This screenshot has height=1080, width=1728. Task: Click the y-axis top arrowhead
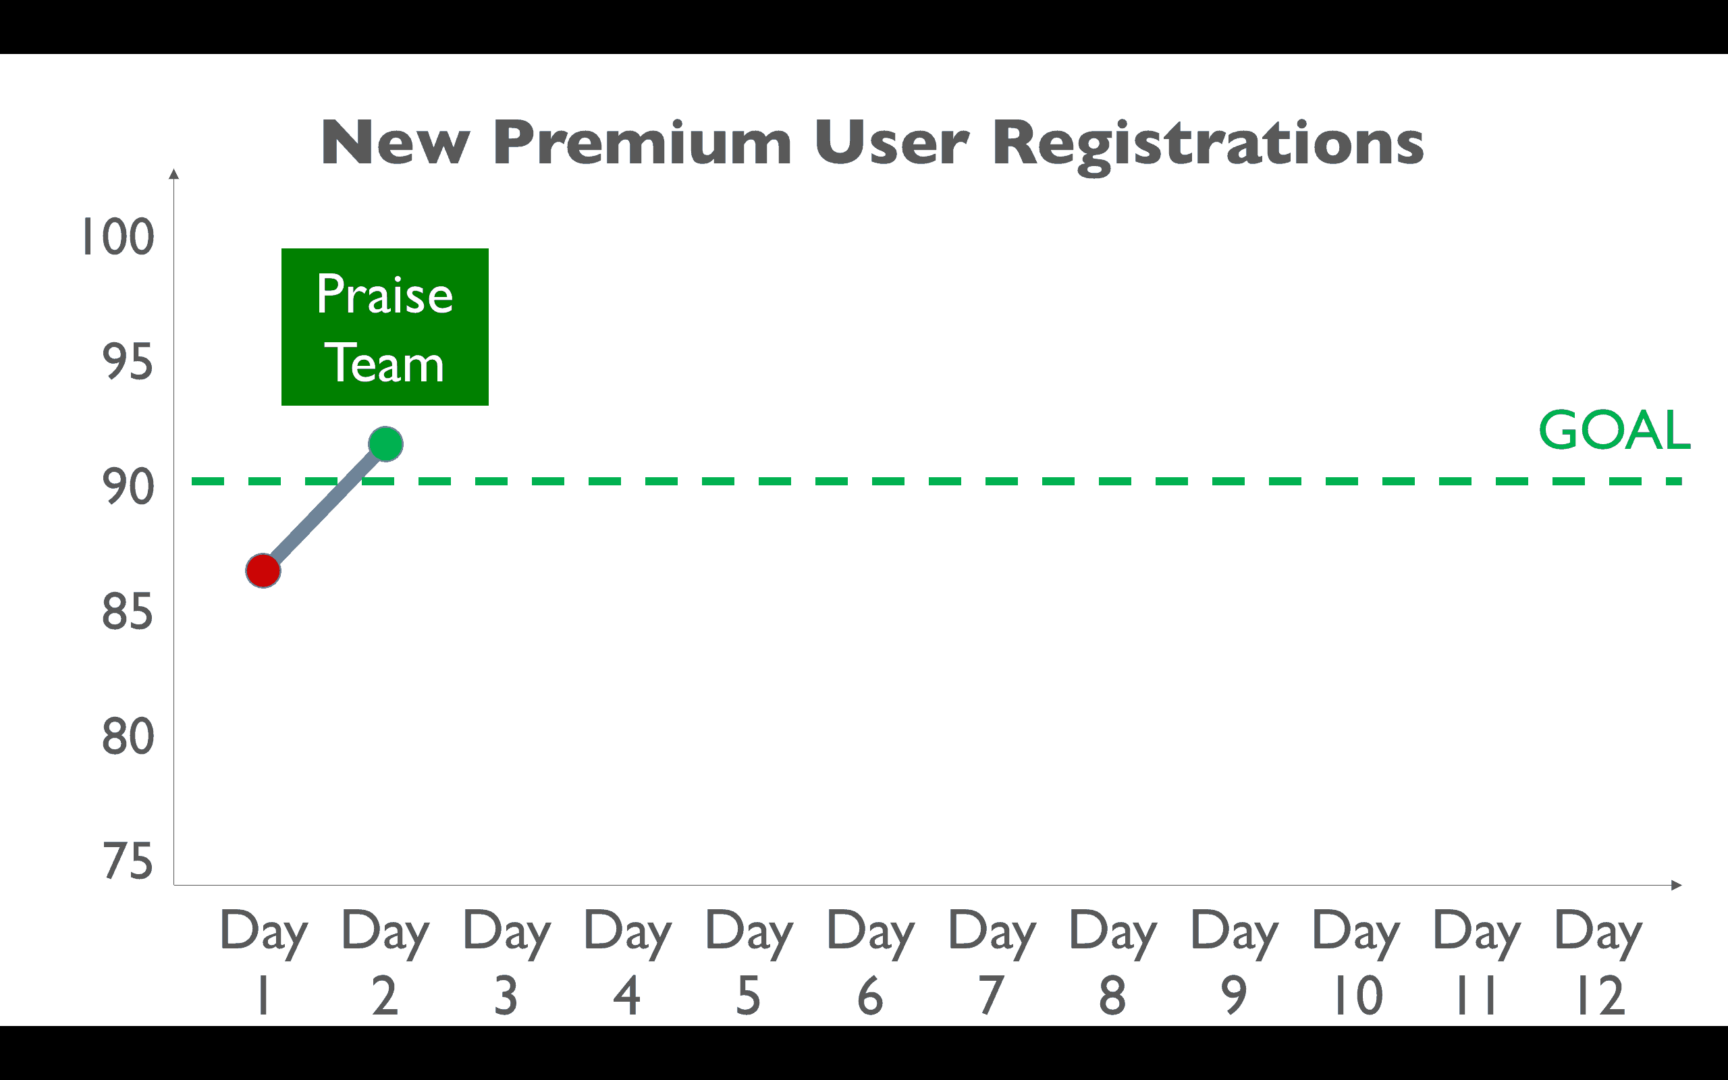174,174
